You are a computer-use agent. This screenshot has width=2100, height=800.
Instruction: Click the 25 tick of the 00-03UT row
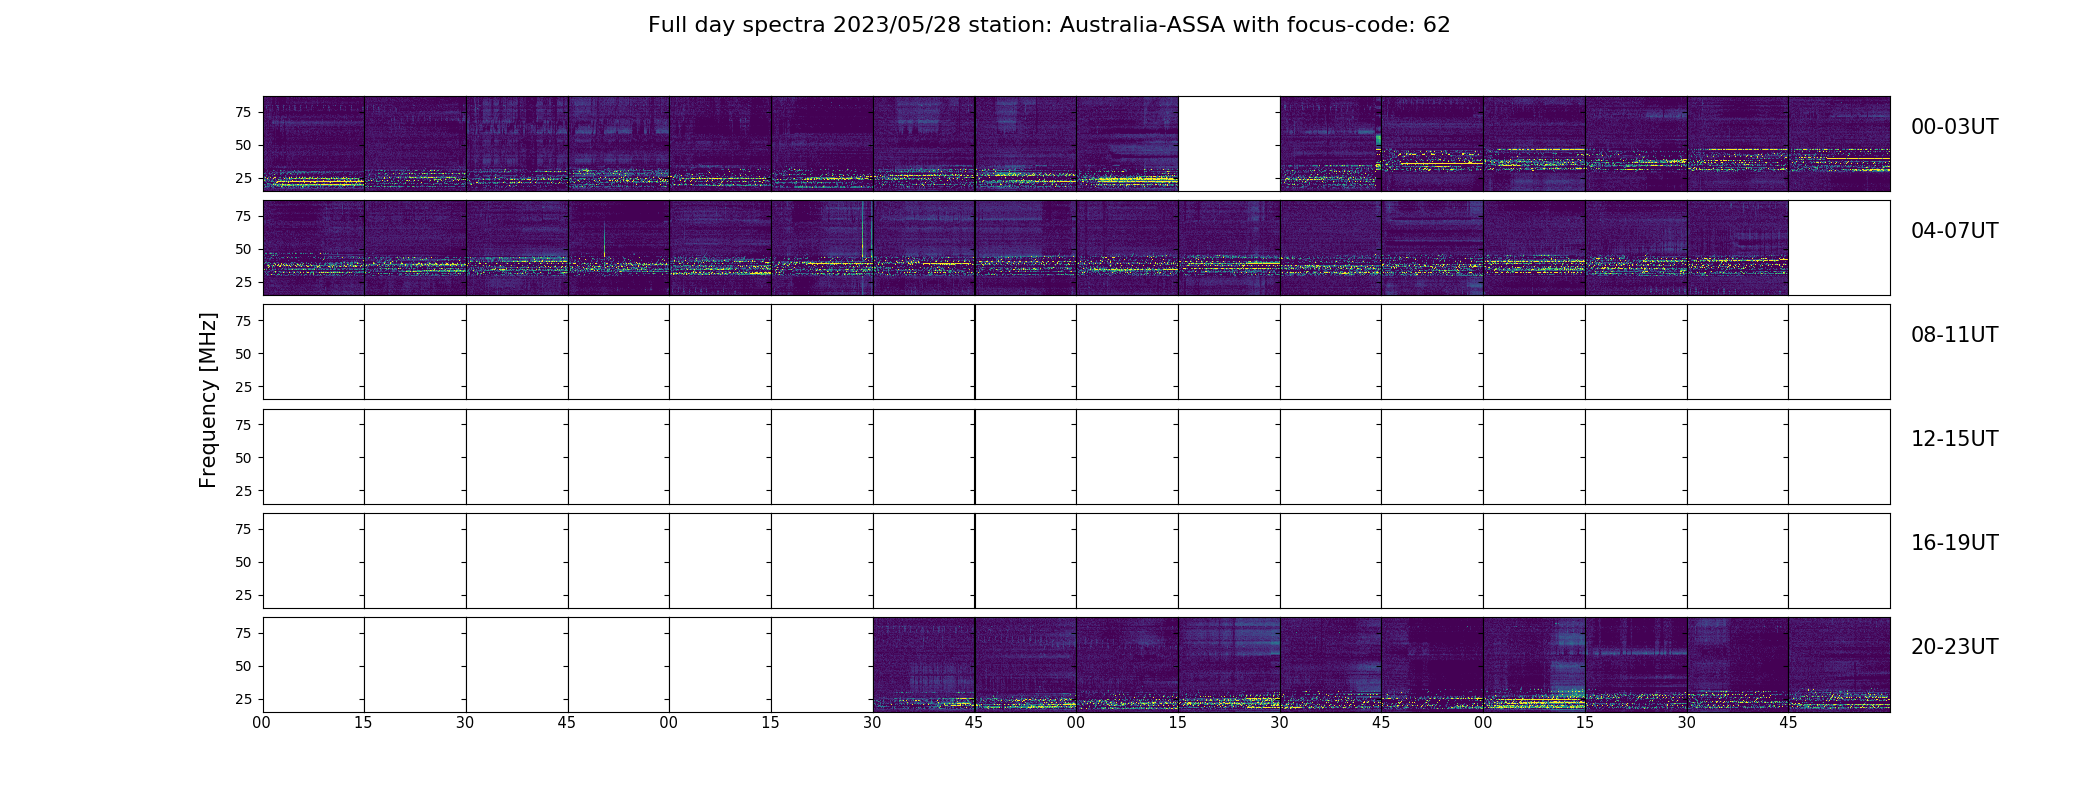point(243,178)
